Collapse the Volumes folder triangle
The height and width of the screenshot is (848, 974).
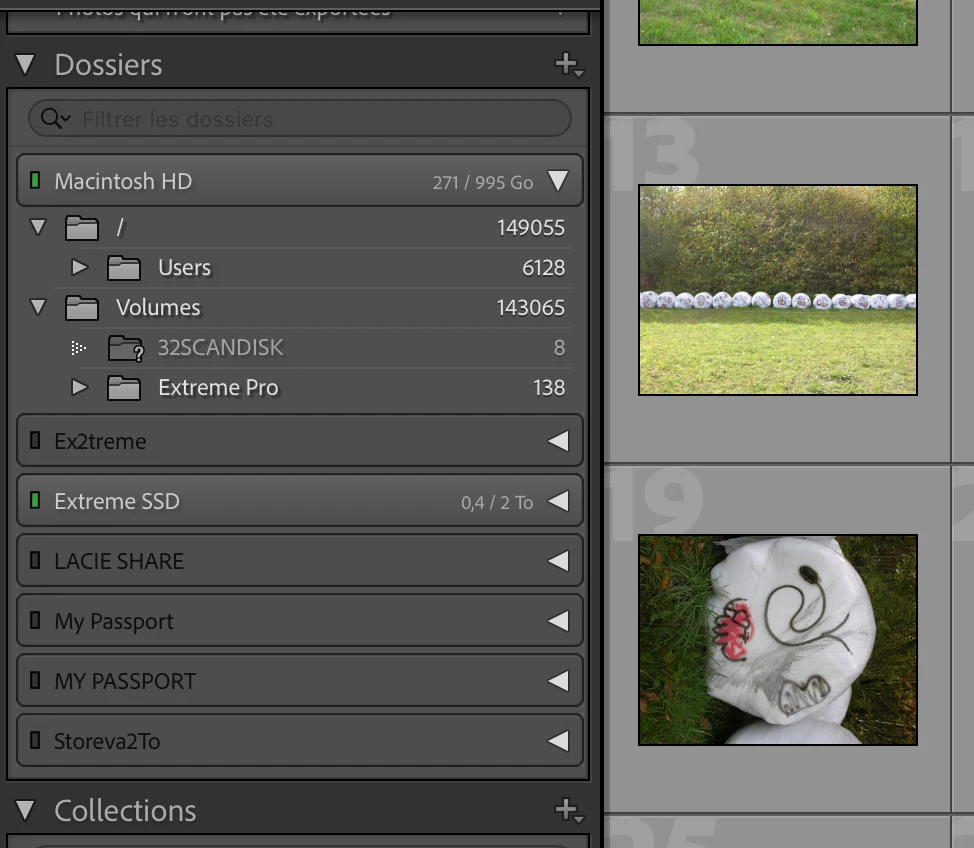(38, 307)
